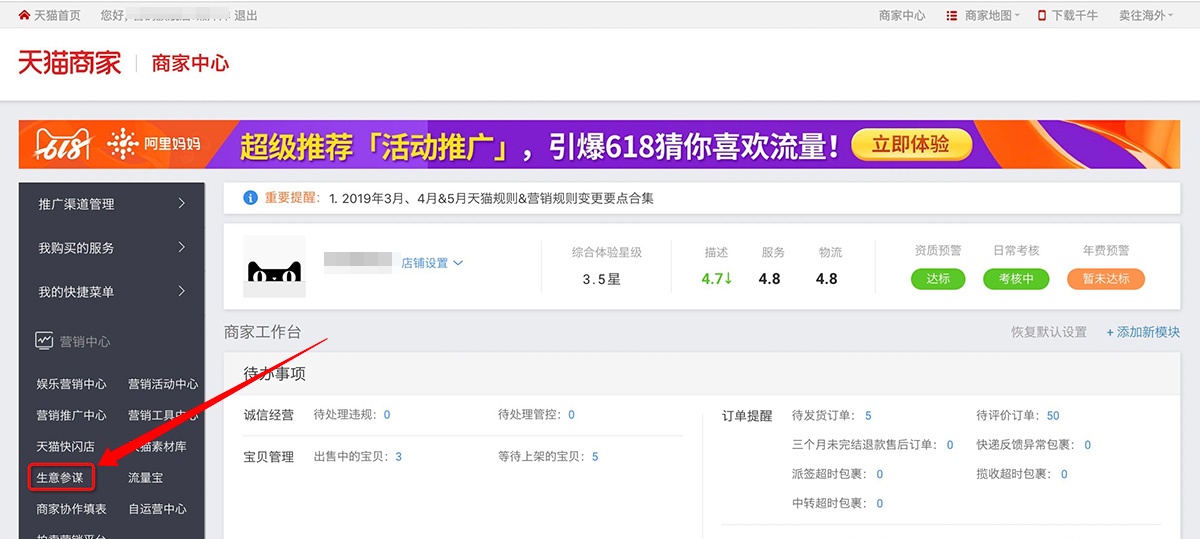
Task: Click the 考核中 green status badge
Action: coord(1016,279)
